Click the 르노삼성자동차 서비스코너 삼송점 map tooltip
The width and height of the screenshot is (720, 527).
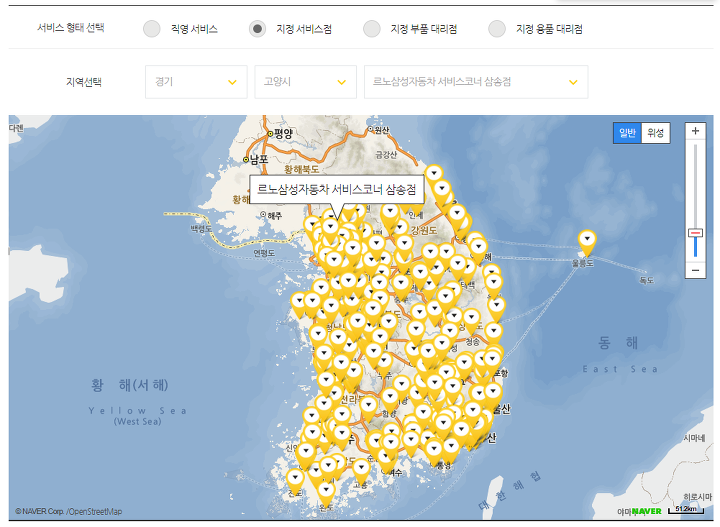click(x=337, y=189)
